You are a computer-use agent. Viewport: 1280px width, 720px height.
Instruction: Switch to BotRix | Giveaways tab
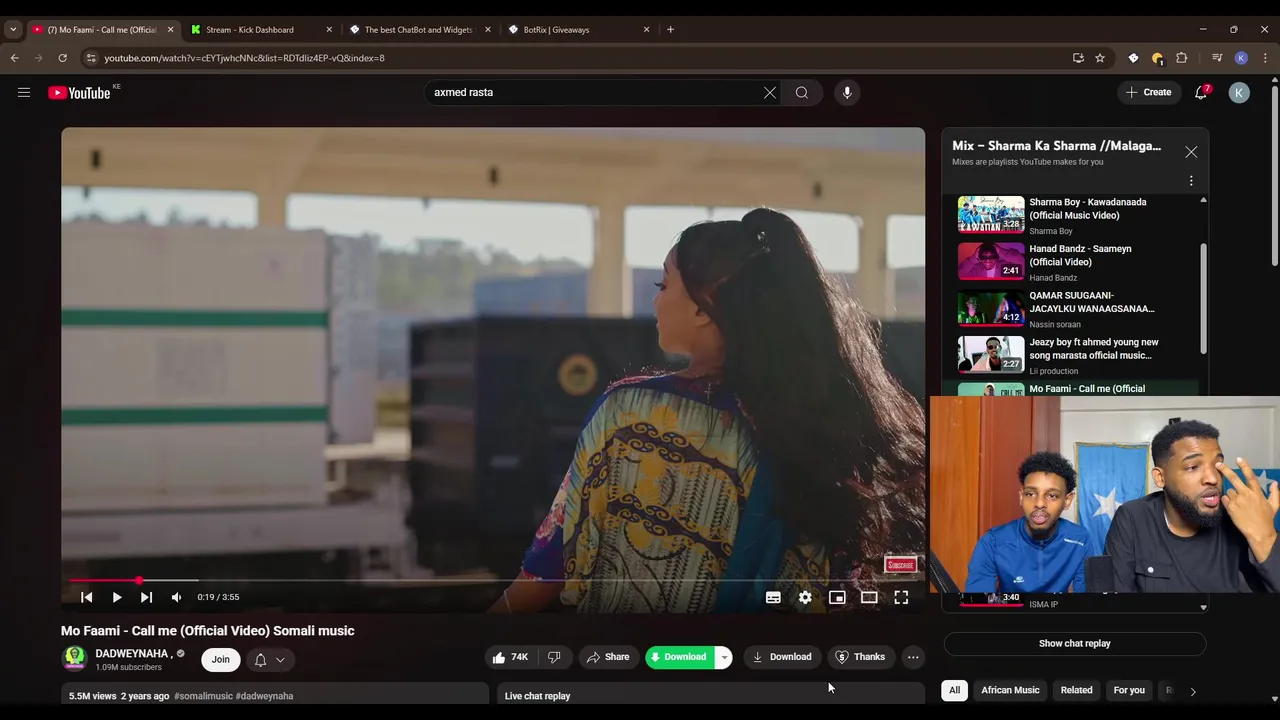coord(578,30)
